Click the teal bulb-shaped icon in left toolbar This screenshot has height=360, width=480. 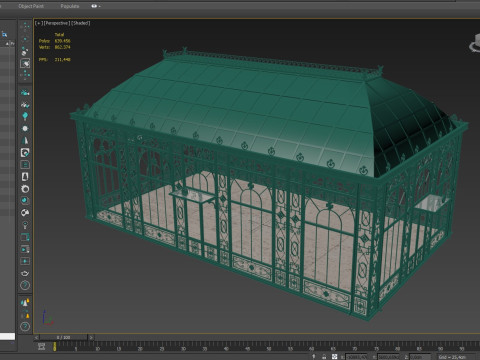(25, 116)
